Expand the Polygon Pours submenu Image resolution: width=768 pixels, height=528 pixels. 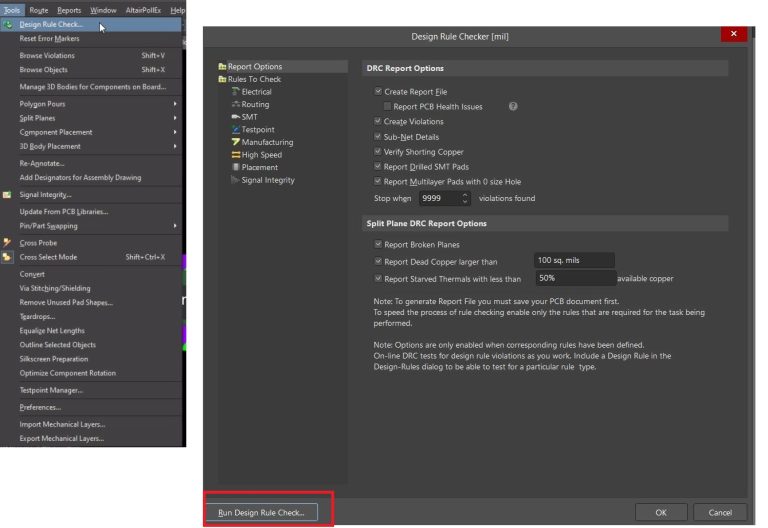tap(175, 103)
